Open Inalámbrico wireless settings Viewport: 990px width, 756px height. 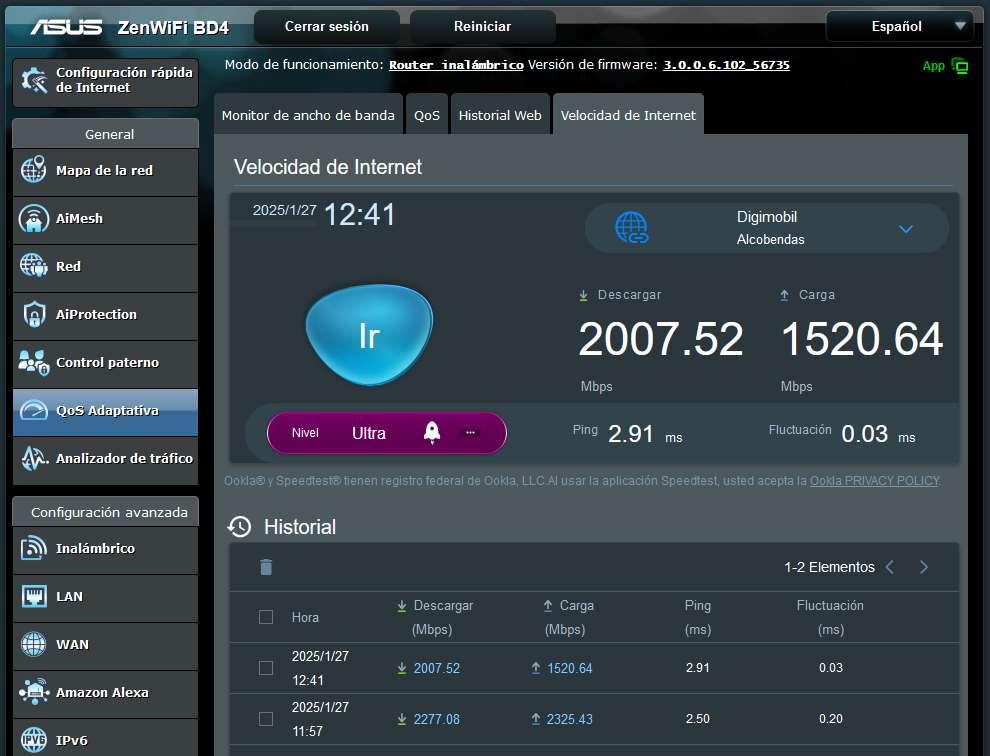(105, 549)
